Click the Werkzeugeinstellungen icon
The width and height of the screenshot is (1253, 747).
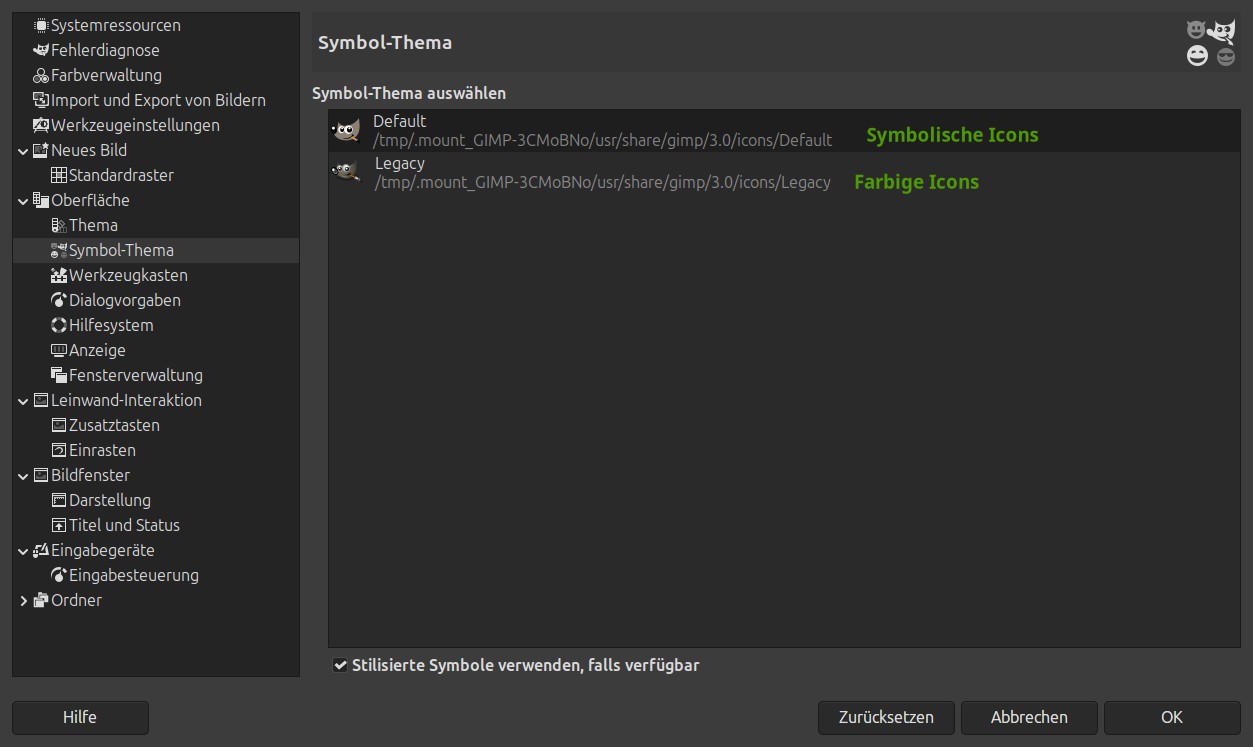(x=41, y=125)
